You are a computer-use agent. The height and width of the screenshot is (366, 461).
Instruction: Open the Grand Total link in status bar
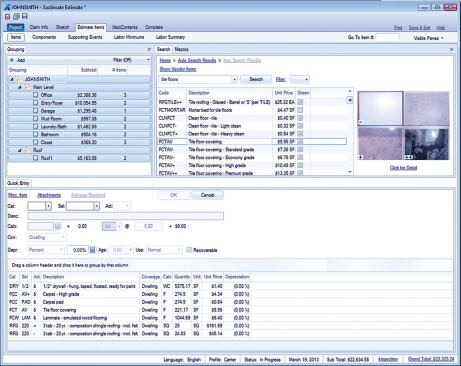(x=431, y=359)
